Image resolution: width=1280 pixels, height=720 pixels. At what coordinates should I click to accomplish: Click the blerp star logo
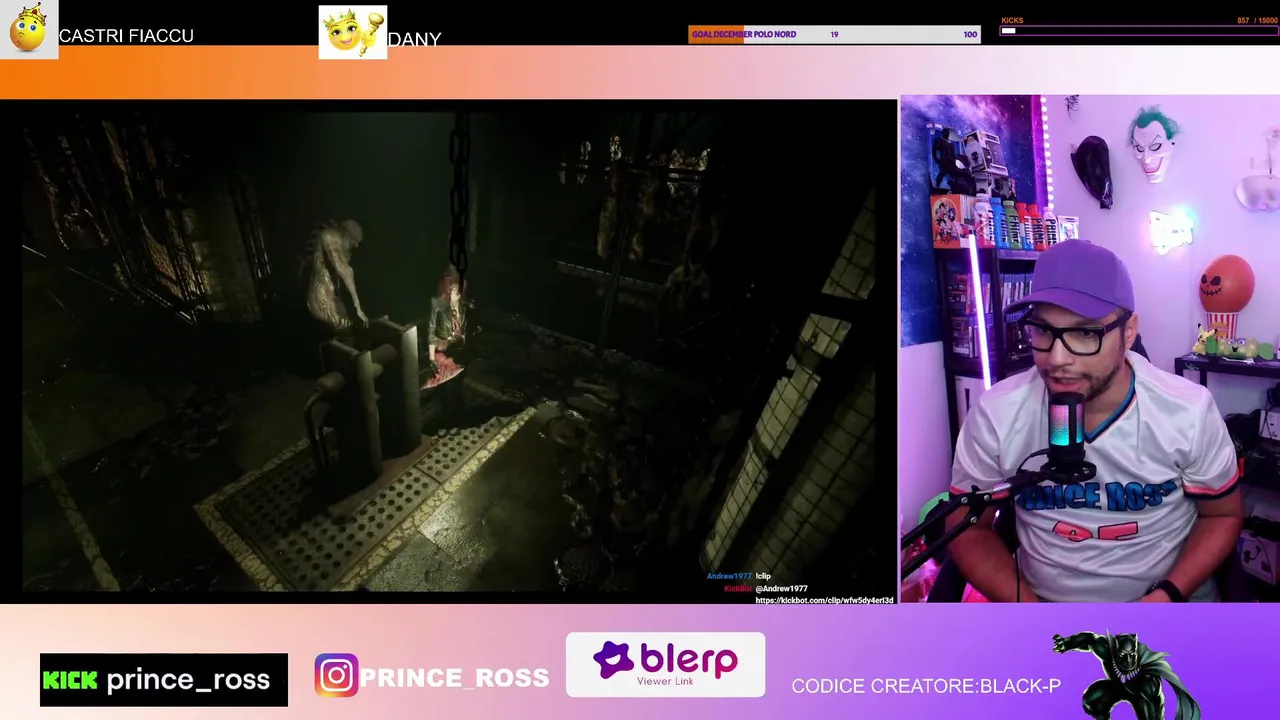[612, 660]
